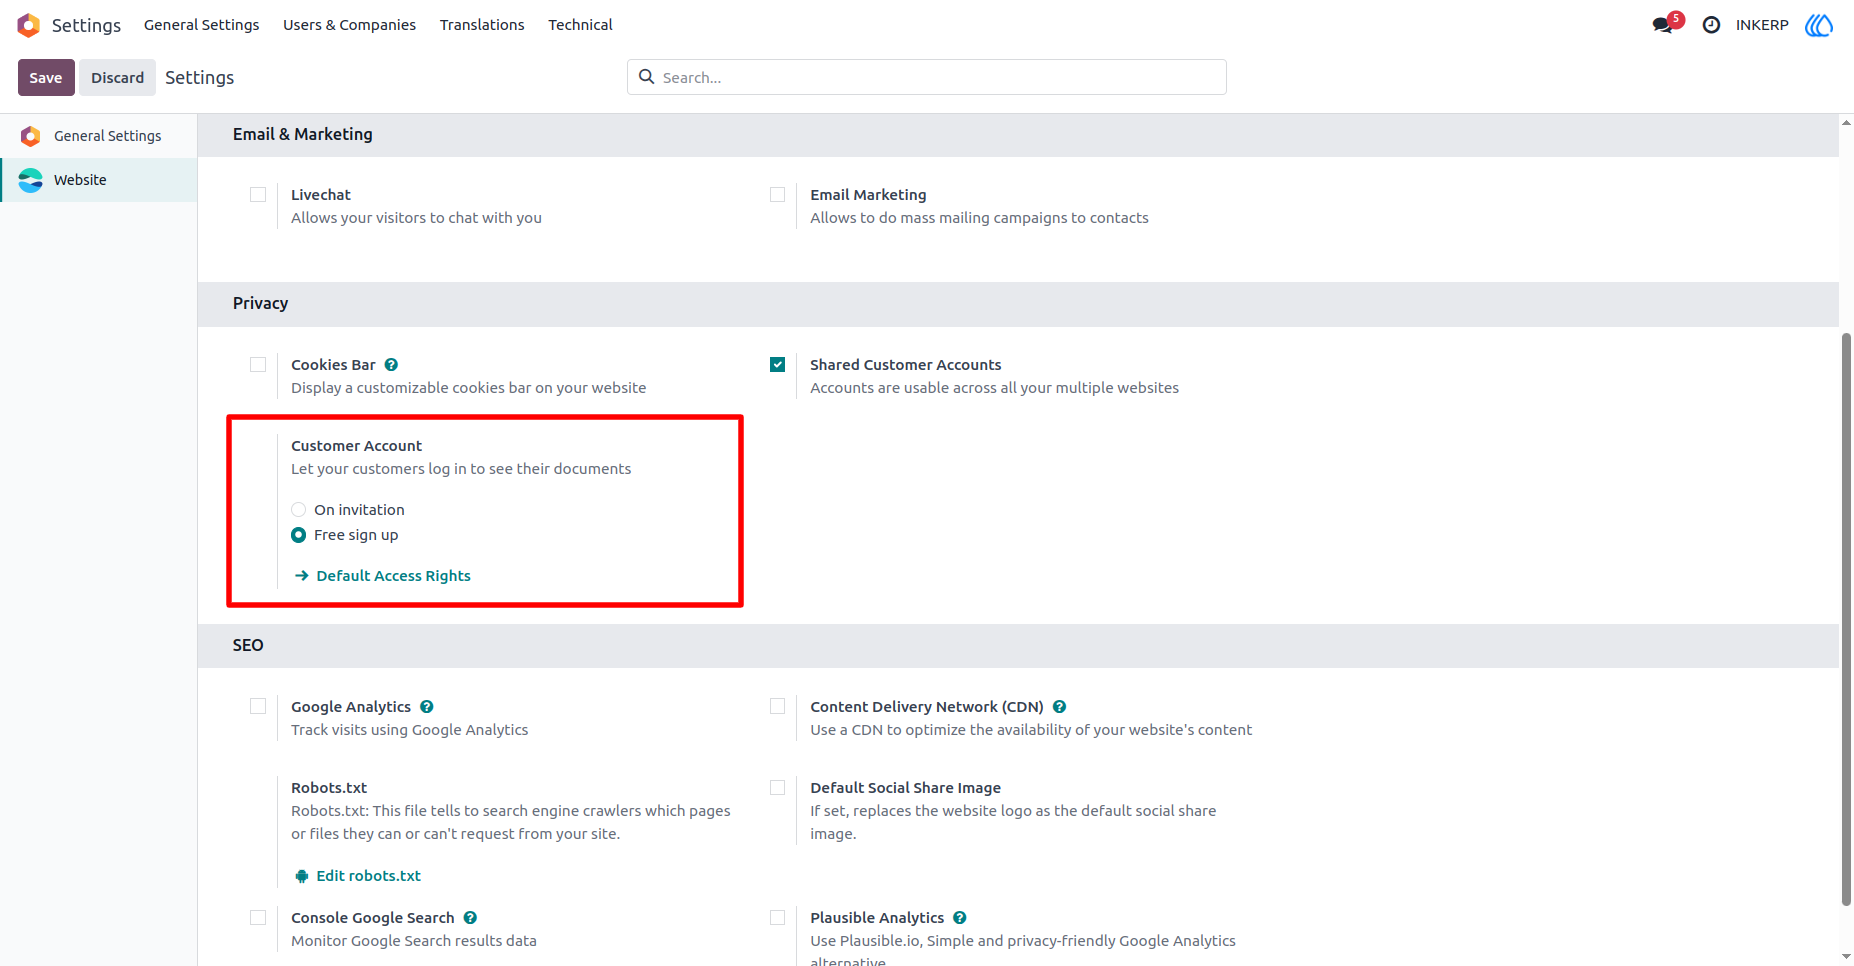Enable the Google Analytics checkbox

pos(258,707)
